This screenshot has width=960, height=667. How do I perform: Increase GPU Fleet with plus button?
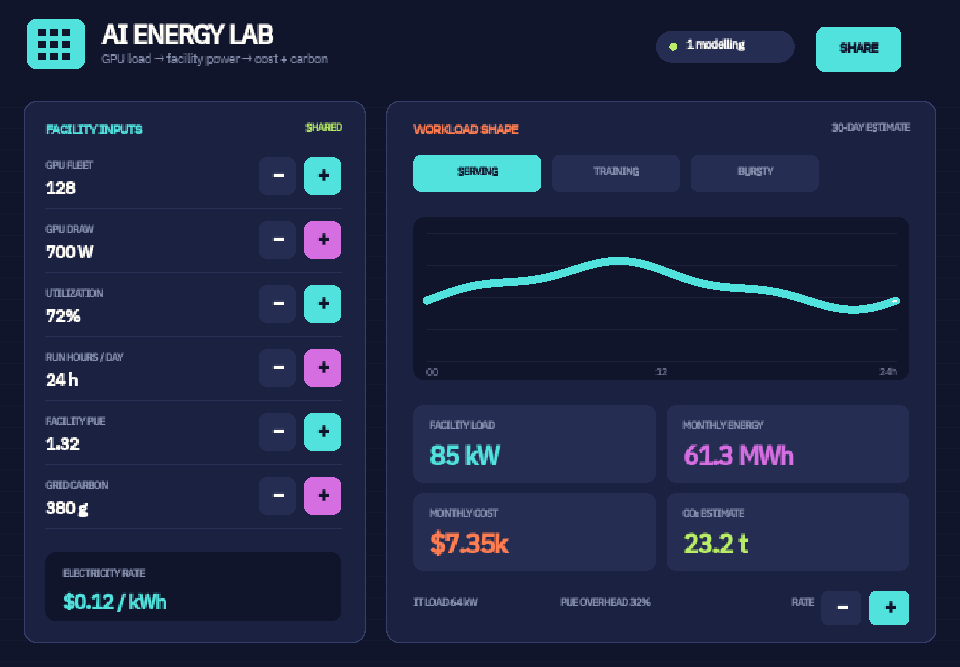point(323,176)
